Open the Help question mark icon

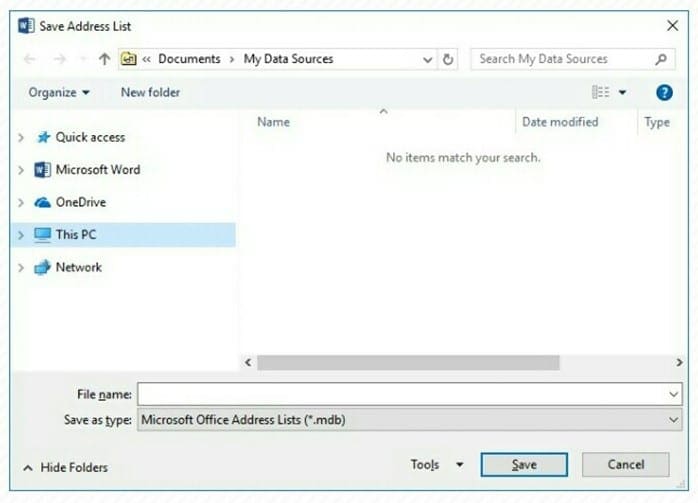coord(664,93)
